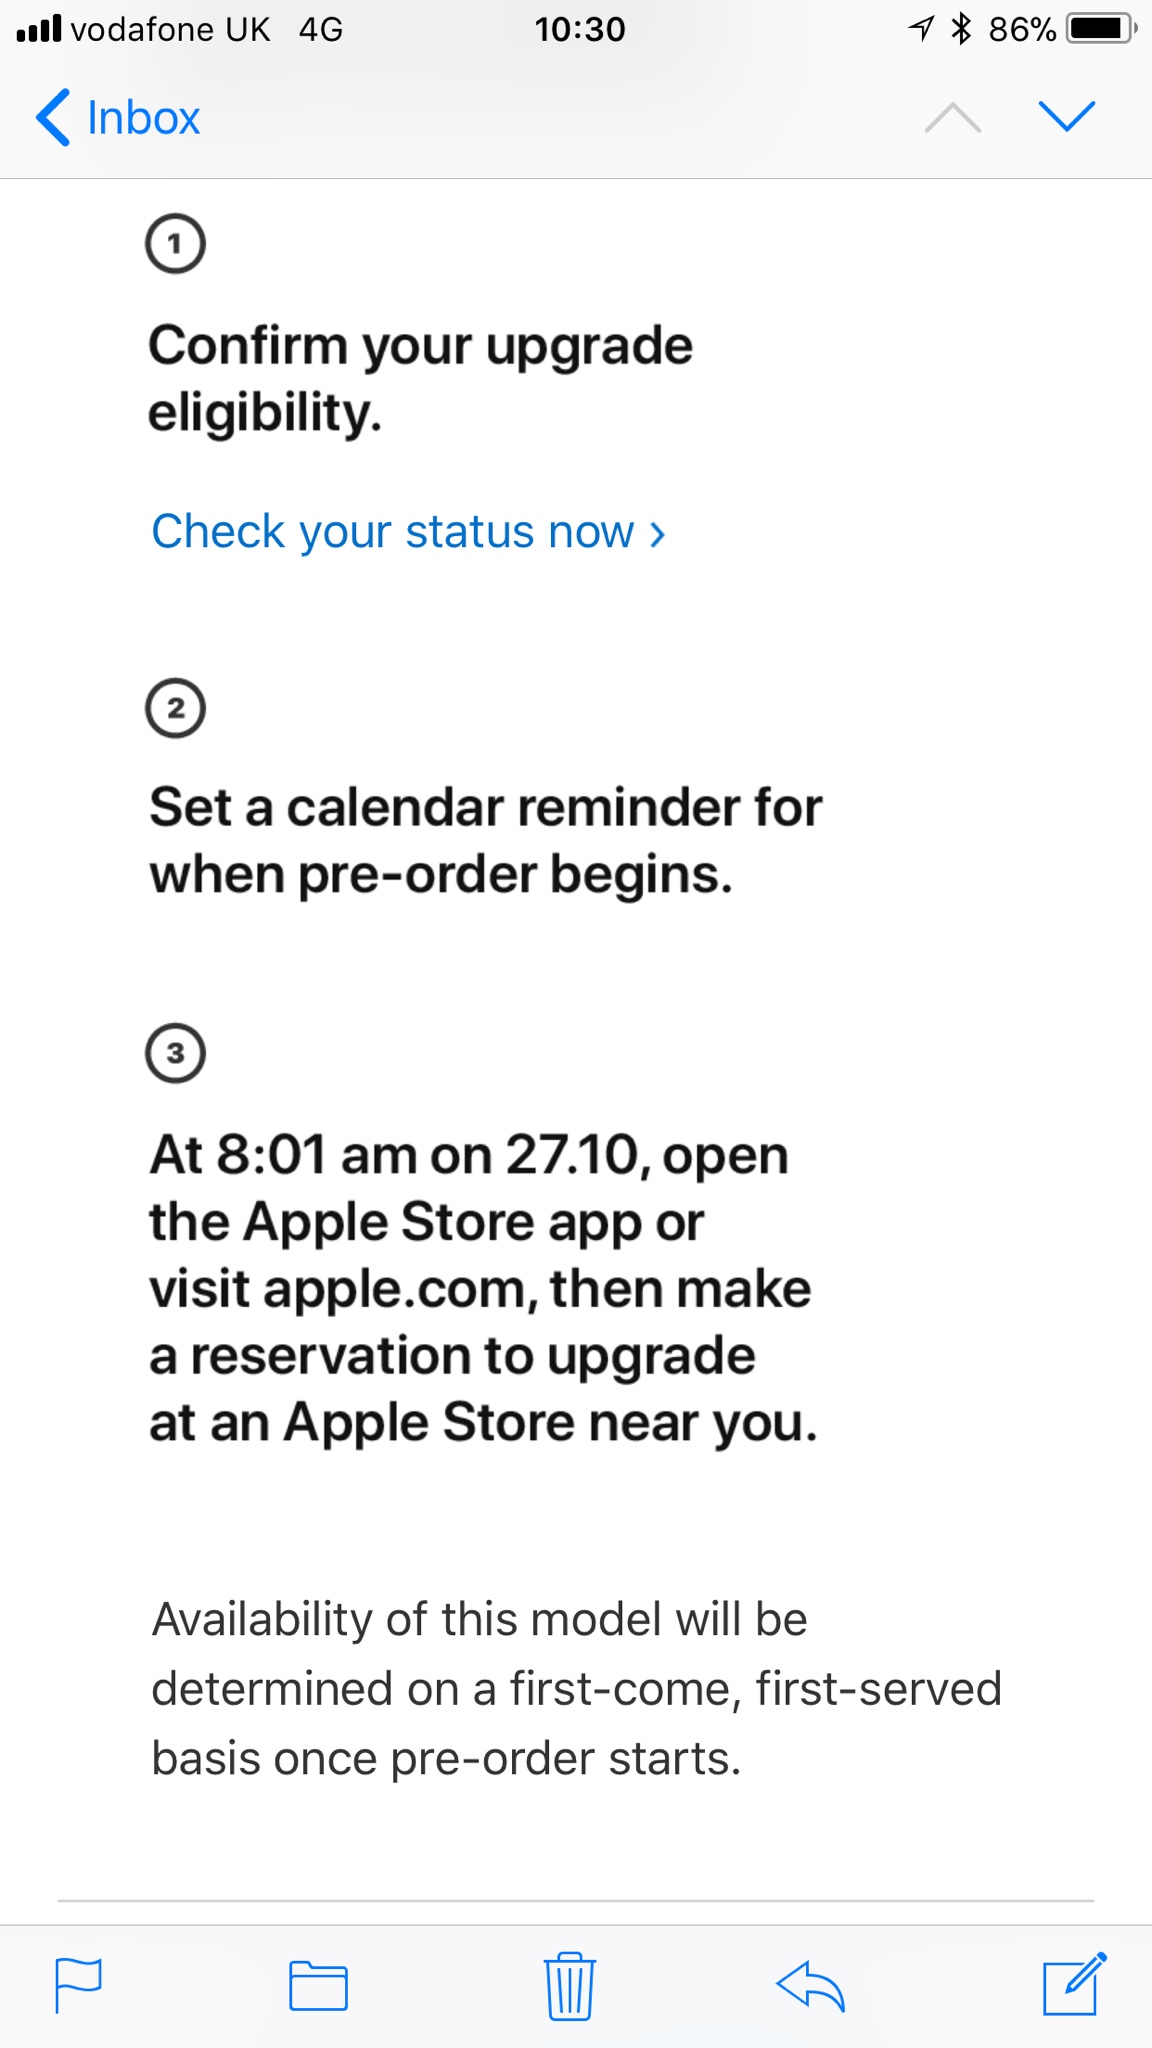Go to previous message with up chevron
This screenshot has width=1152, height=2048.
[x=953, y=117]
